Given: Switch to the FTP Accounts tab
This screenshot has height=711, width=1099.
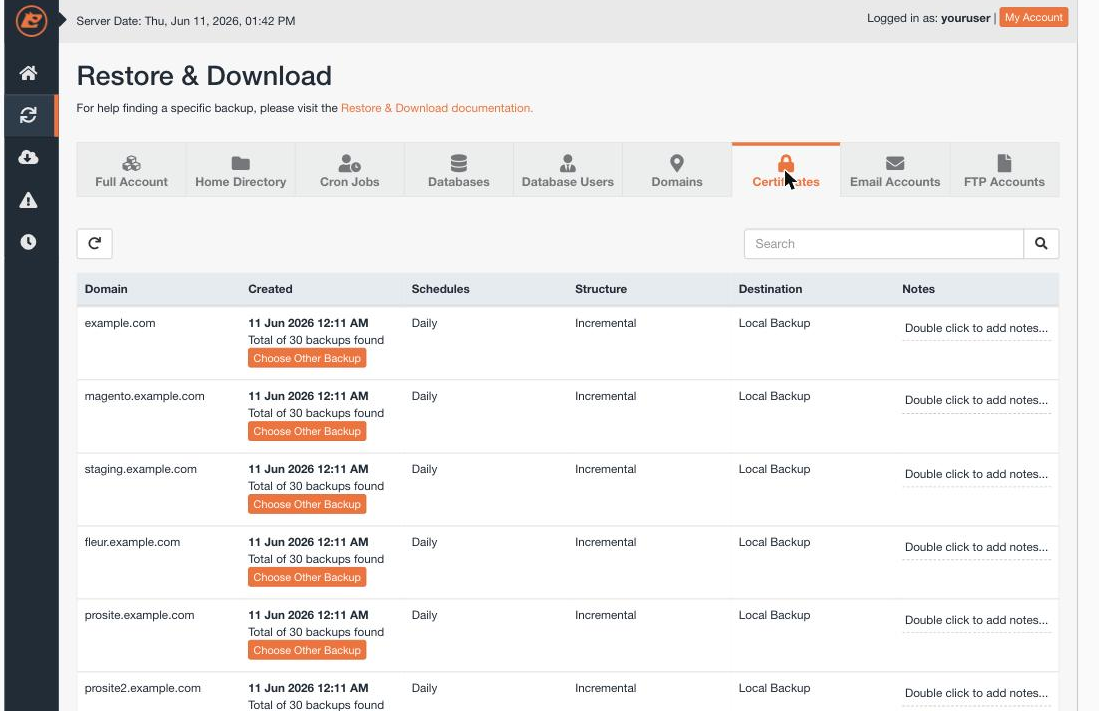Looking at the screenshot, I should tap(1004, 170).
